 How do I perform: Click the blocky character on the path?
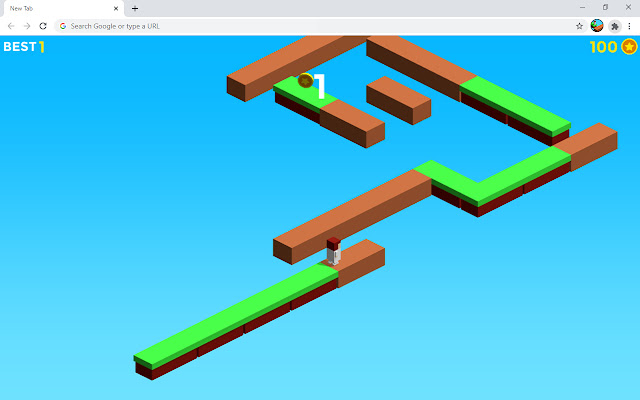coord(334,251)
